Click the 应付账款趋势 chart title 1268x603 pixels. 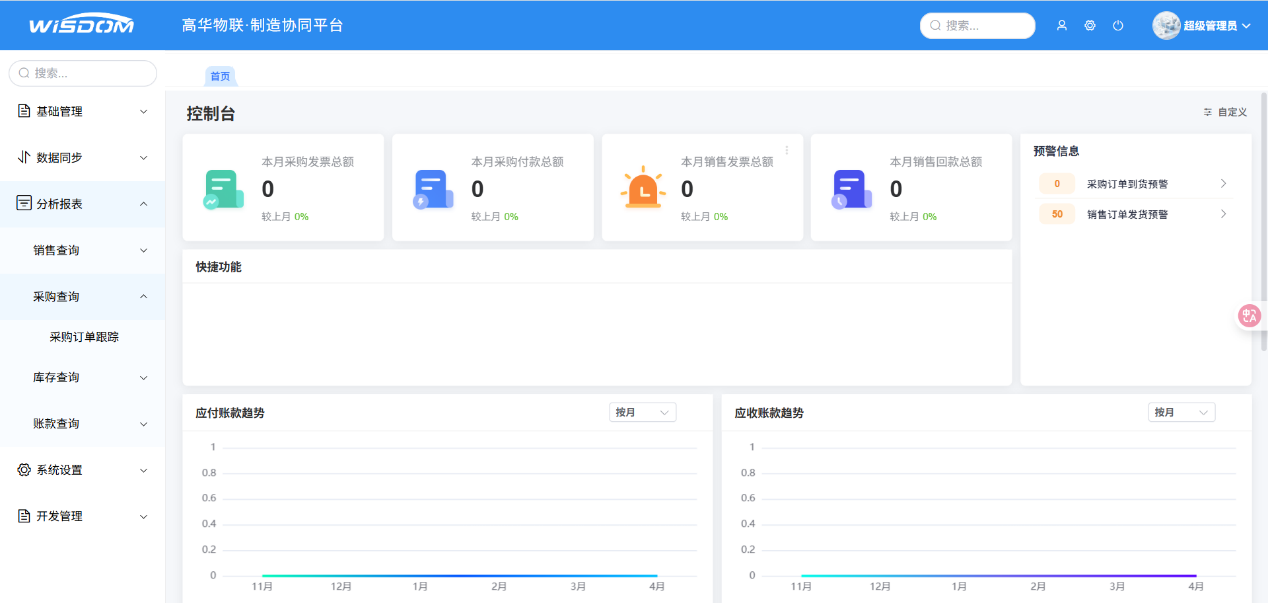230,413
